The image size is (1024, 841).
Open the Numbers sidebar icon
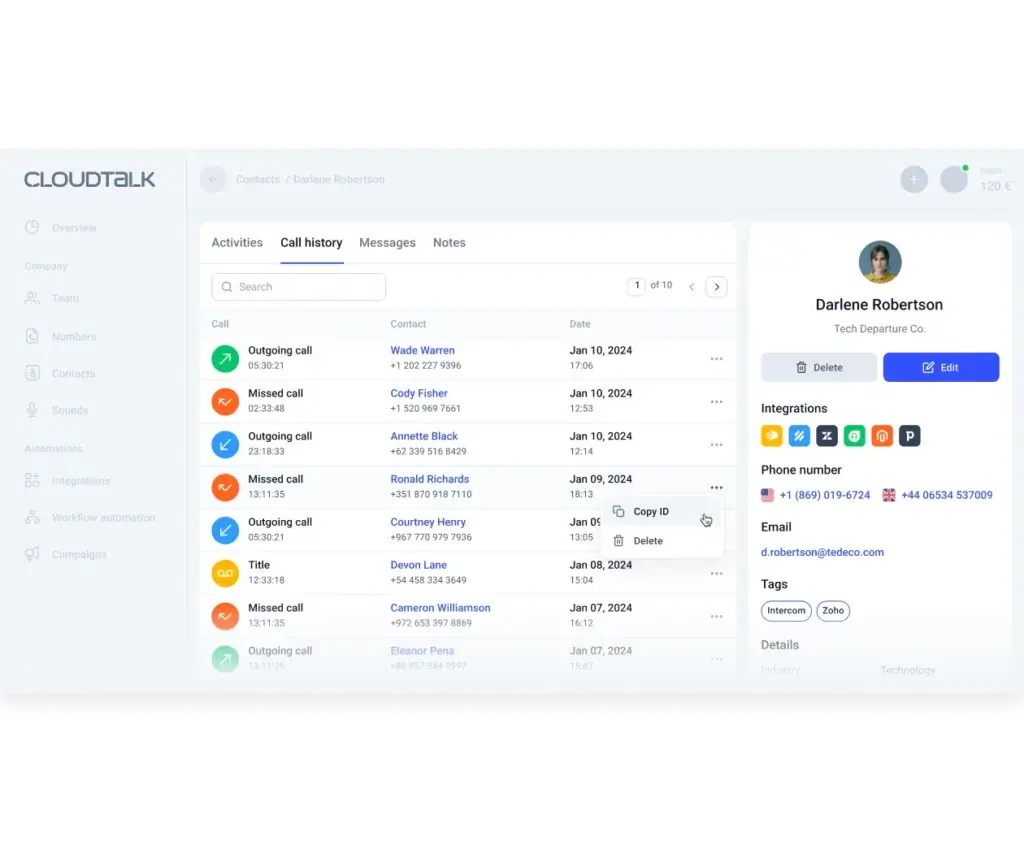(x=32, y=336)
